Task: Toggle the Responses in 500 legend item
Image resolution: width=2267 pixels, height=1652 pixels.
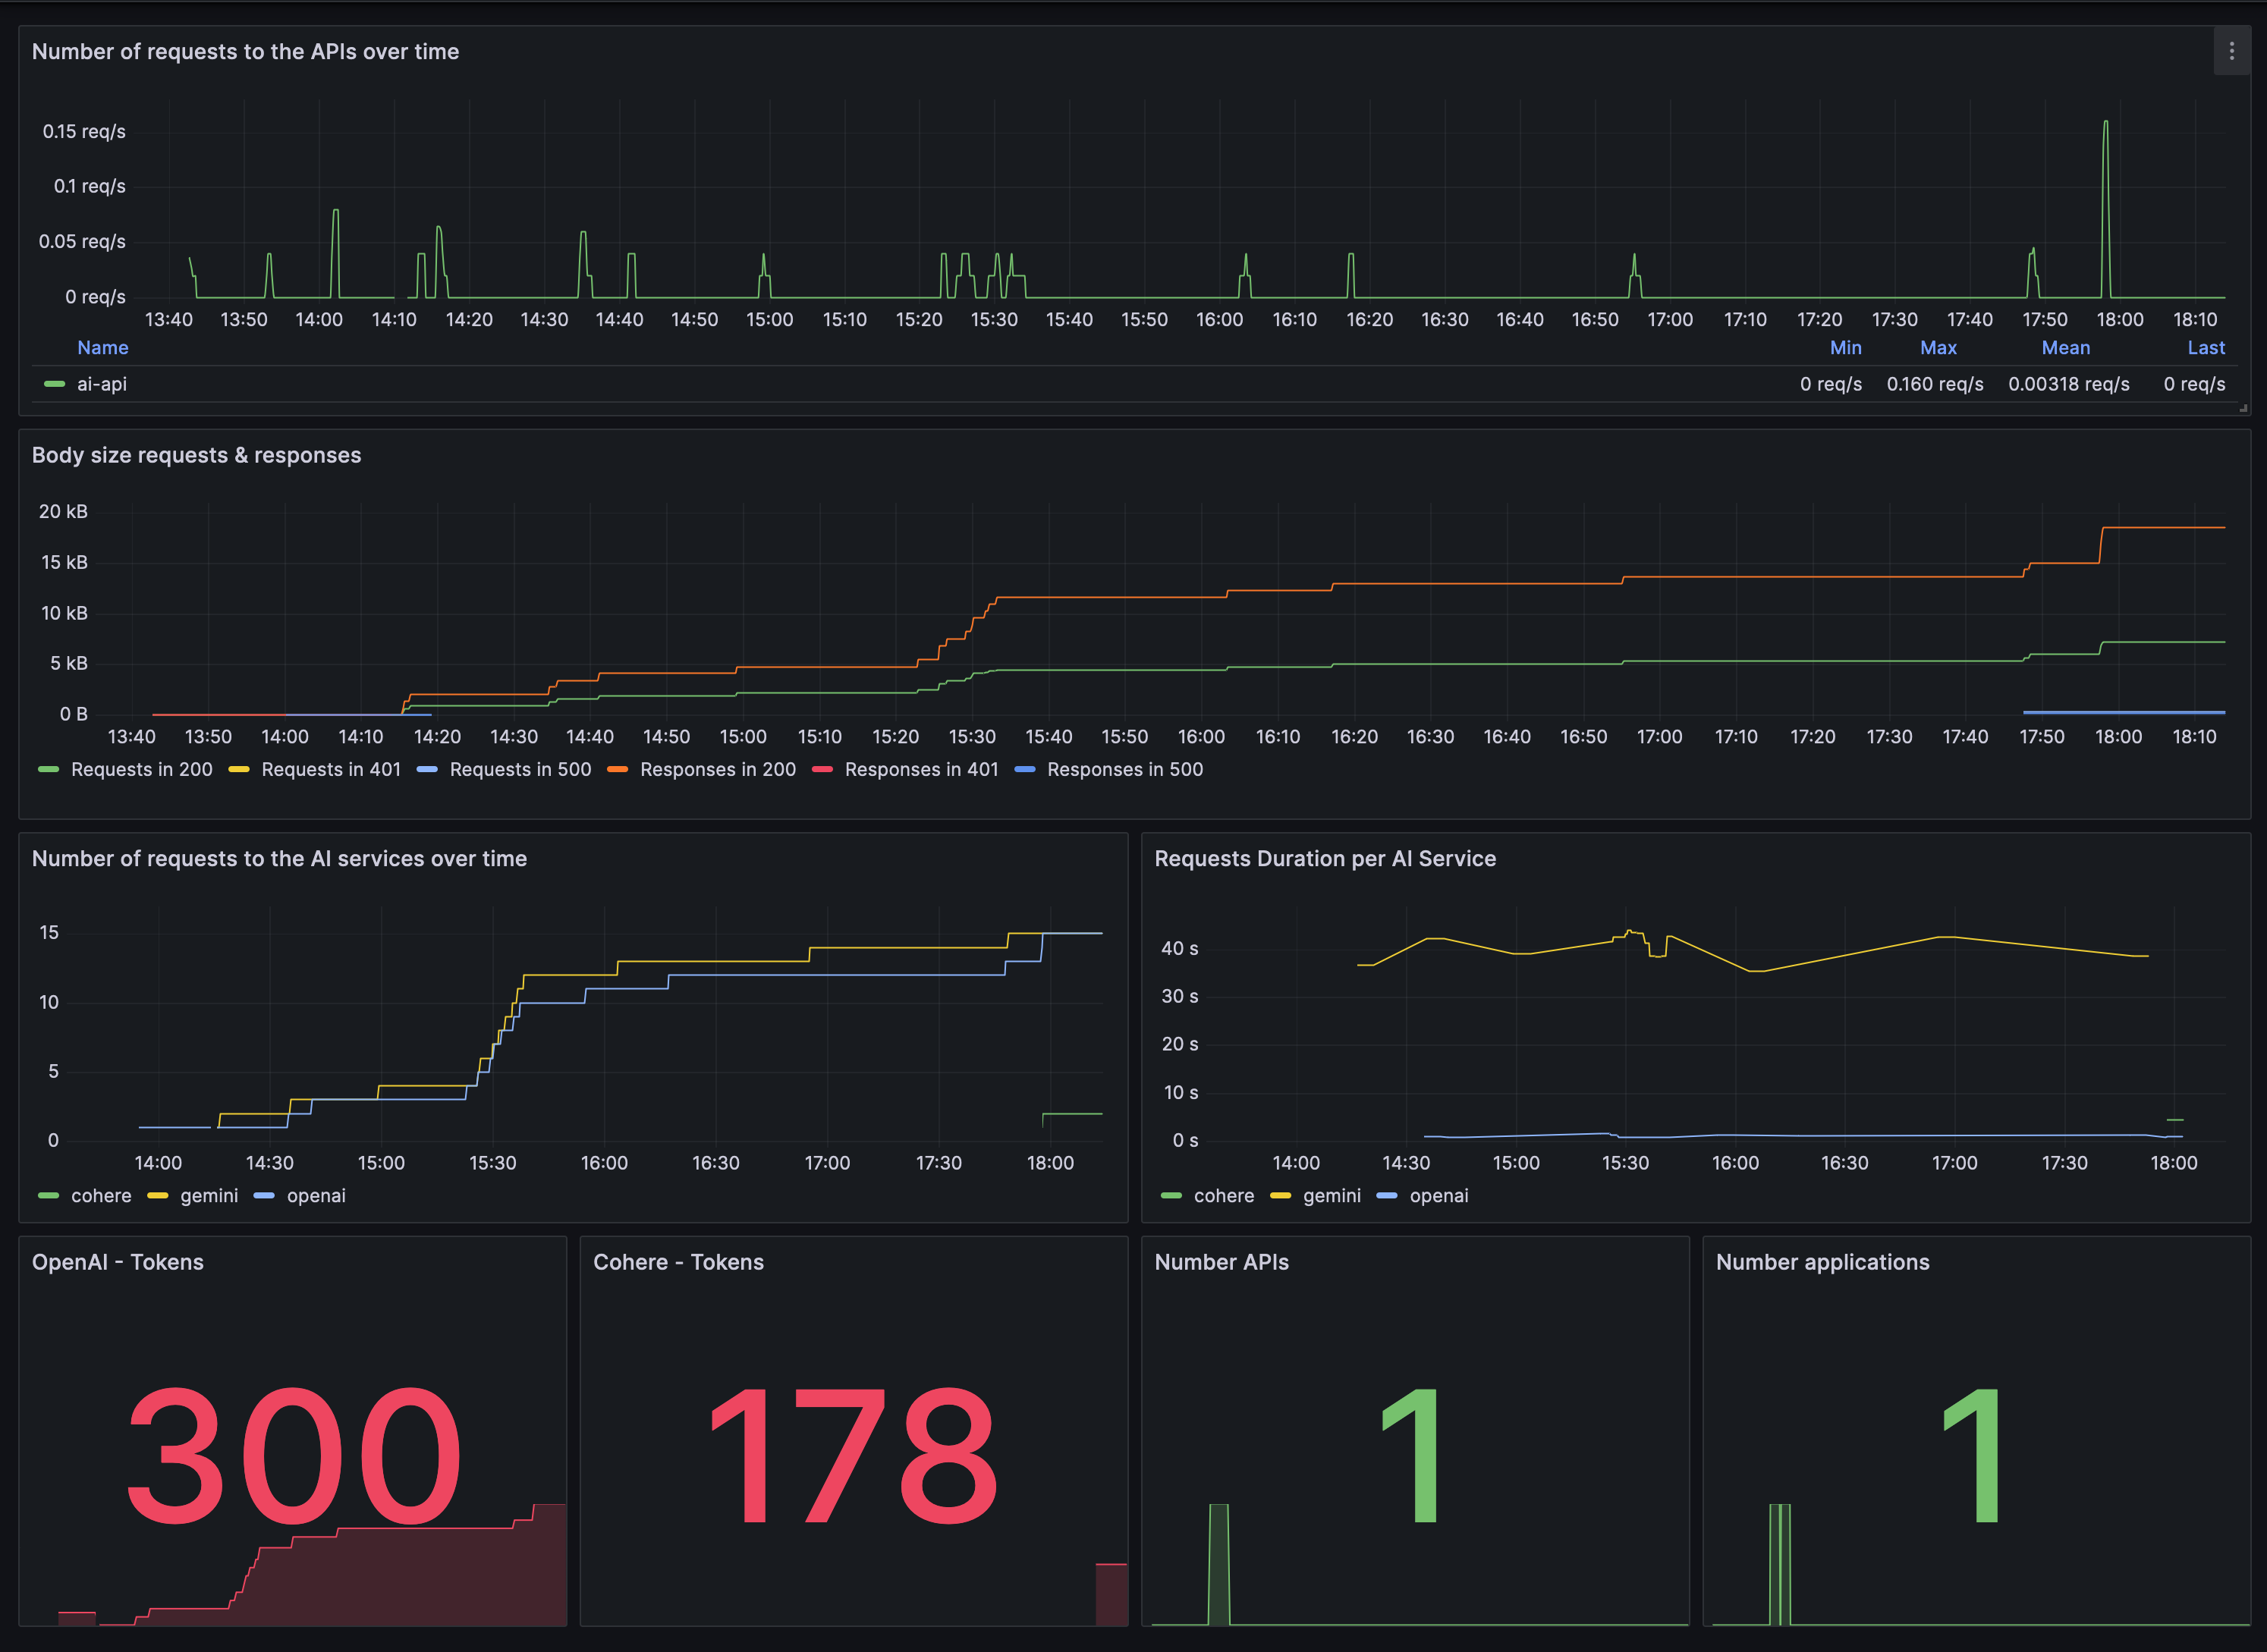Action: click(x=1125, y=770)
